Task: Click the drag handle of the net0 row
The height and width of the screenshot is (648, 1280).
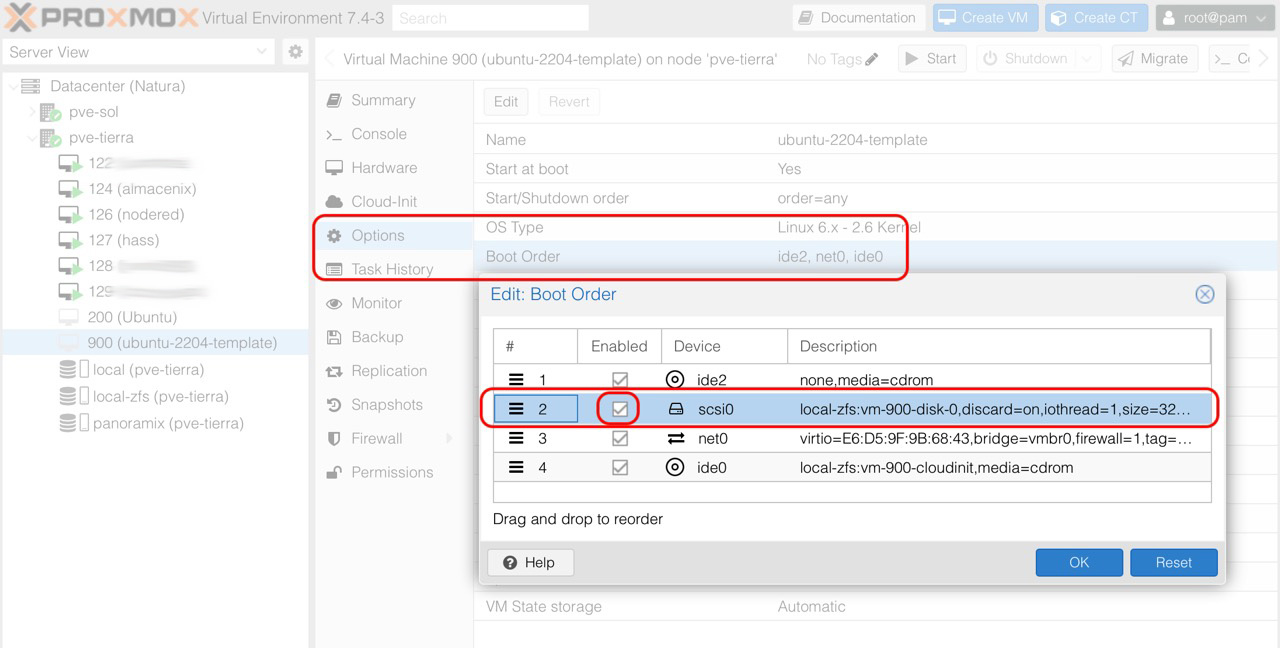Action: (x=516, y=438)
